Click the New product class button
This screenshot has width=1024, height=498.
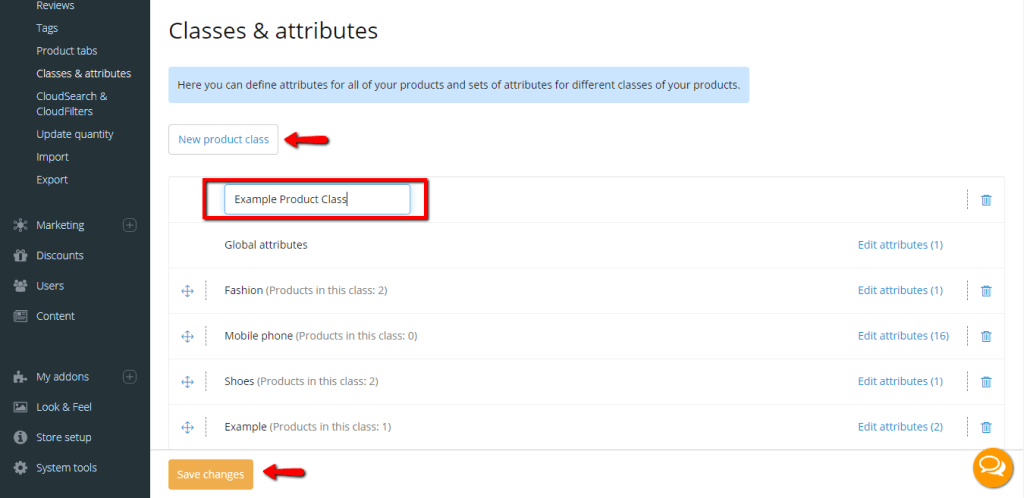223,140
